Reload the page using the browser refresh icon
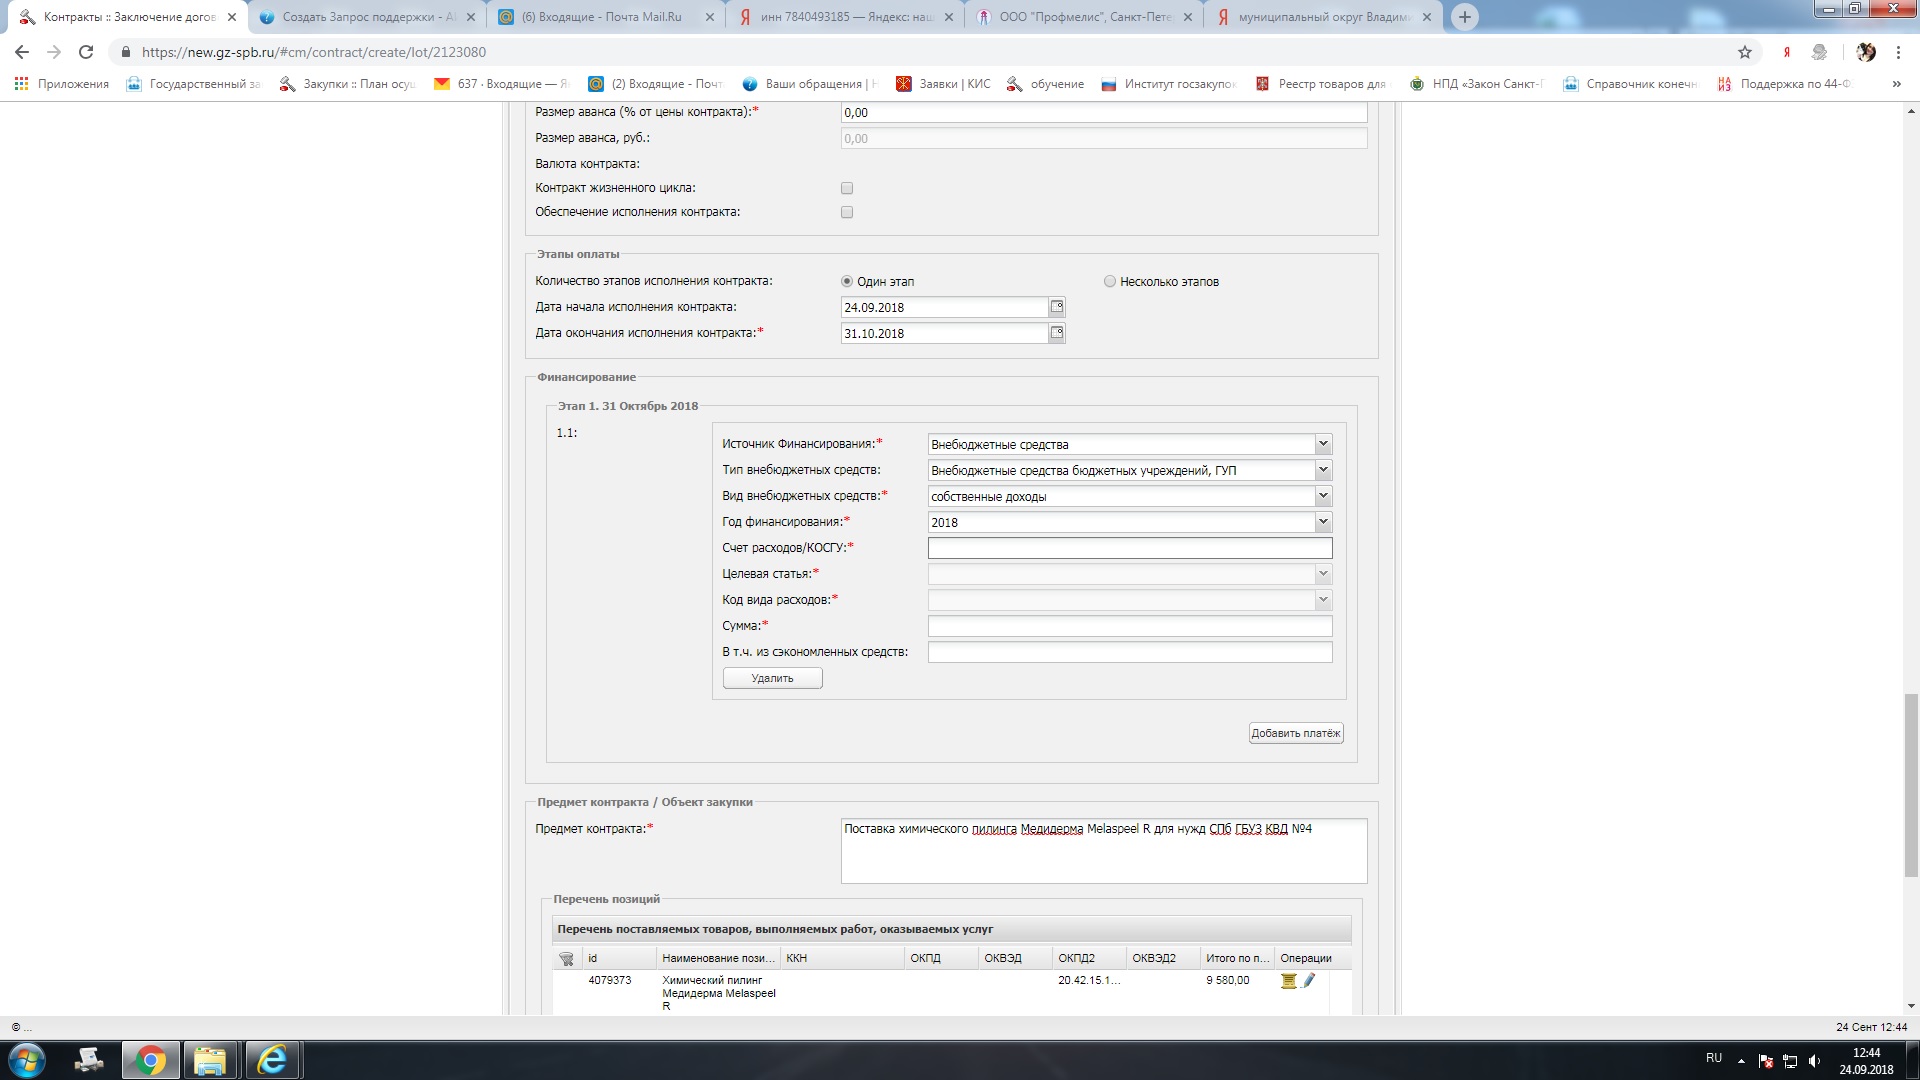 point(86,52)
